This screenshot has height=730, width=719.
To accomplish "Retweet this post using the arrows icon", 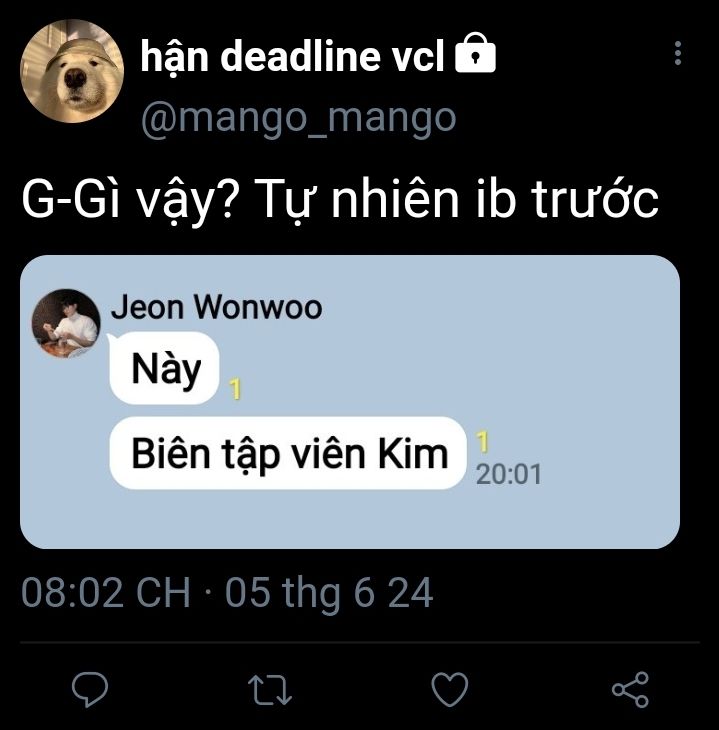I will 270,689.
